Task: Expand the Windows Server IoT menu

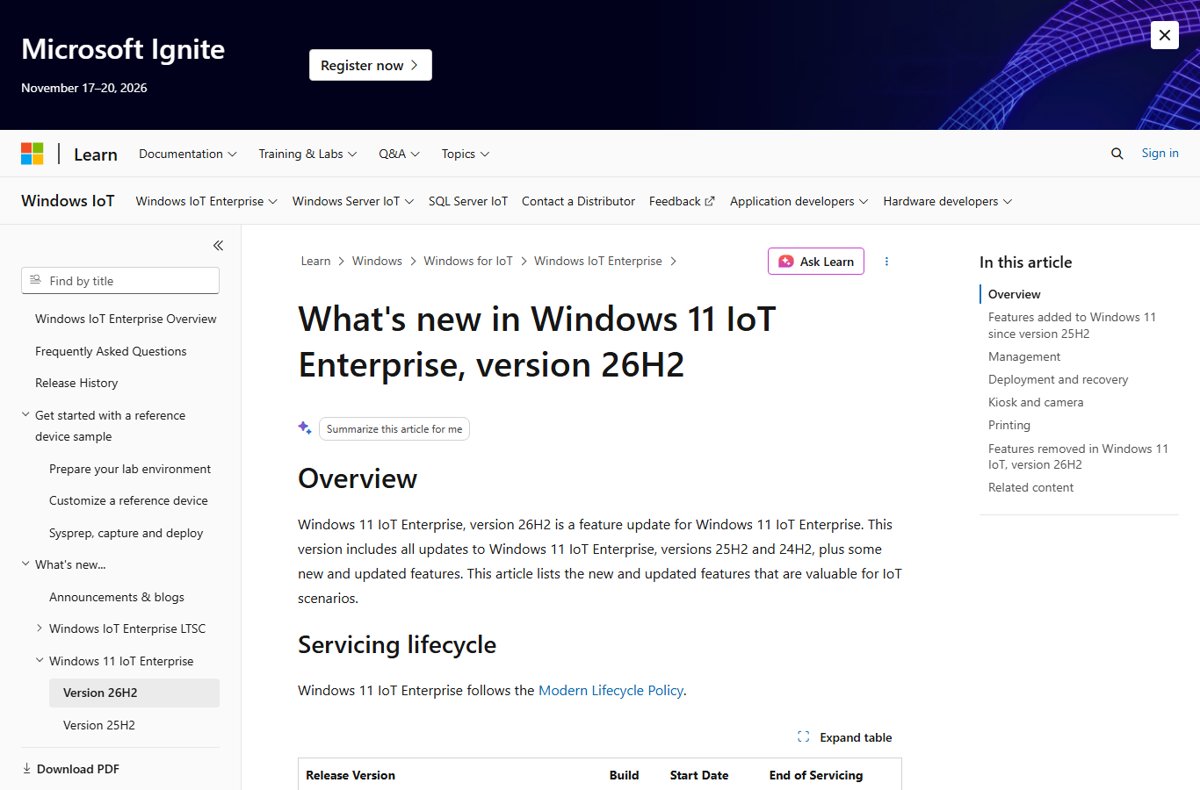Action: [353, 201]
